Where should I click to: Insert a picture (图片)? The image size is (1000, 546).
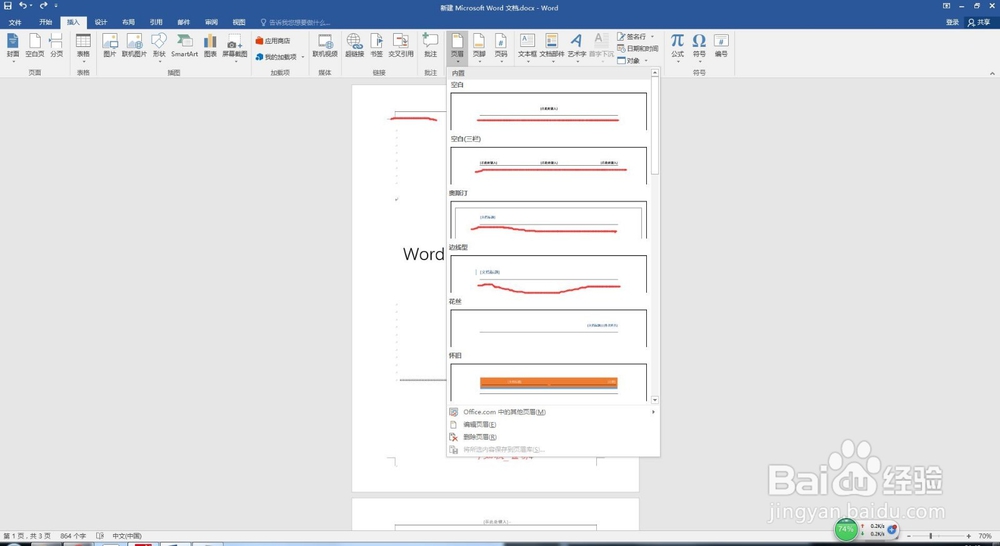[x=110, y=46]
